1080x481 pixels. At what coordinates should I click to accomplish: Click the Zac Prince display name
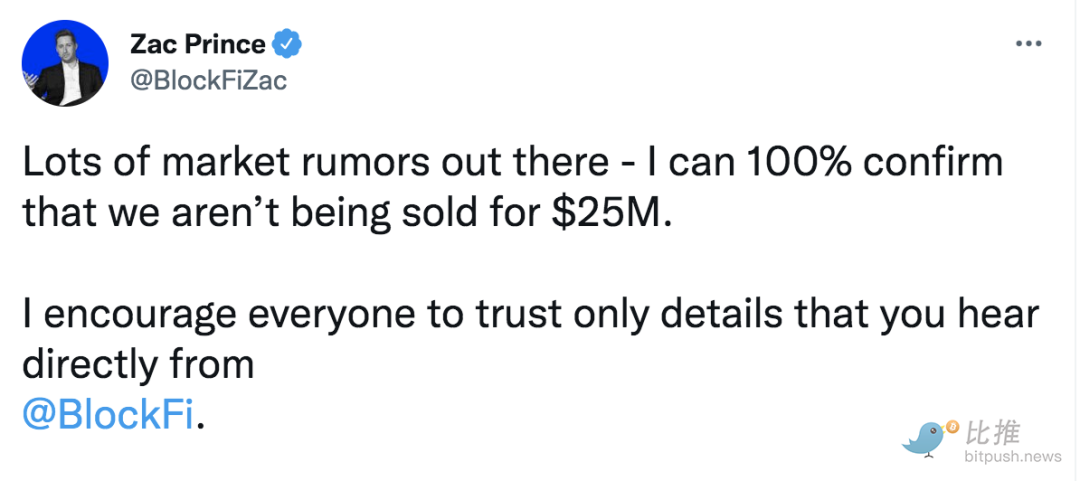pos(197,45)
